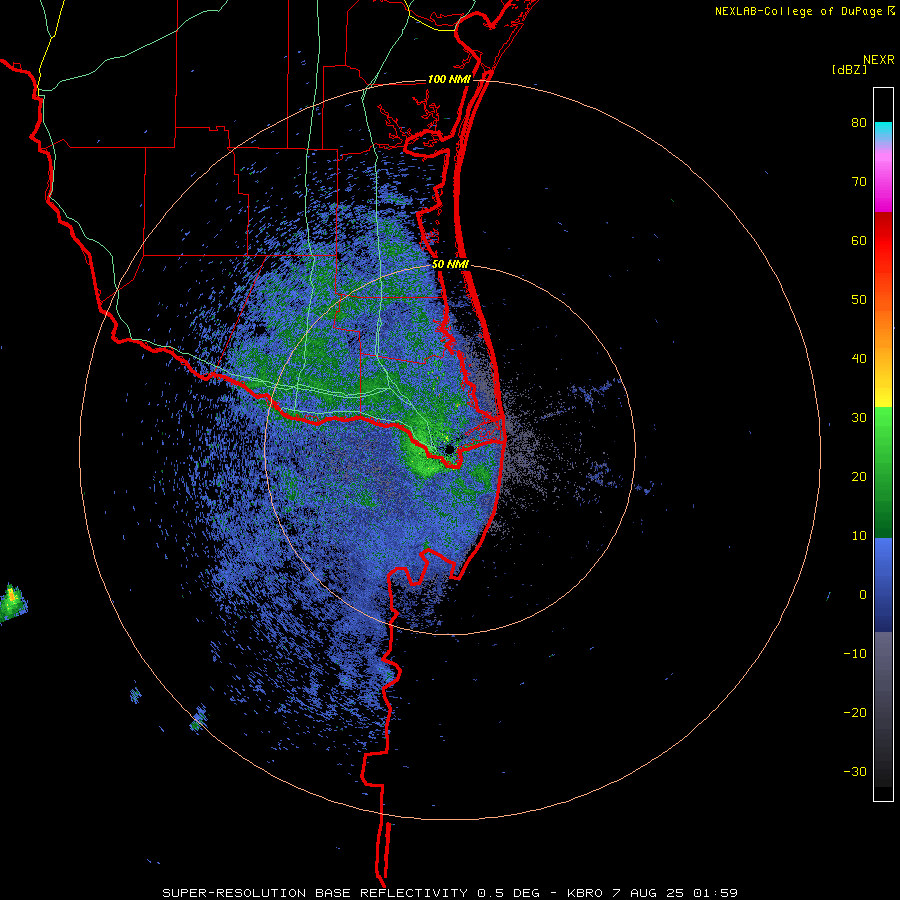Click the [dBZ] units label
This screenshot has height=900, width=900.
849,69
